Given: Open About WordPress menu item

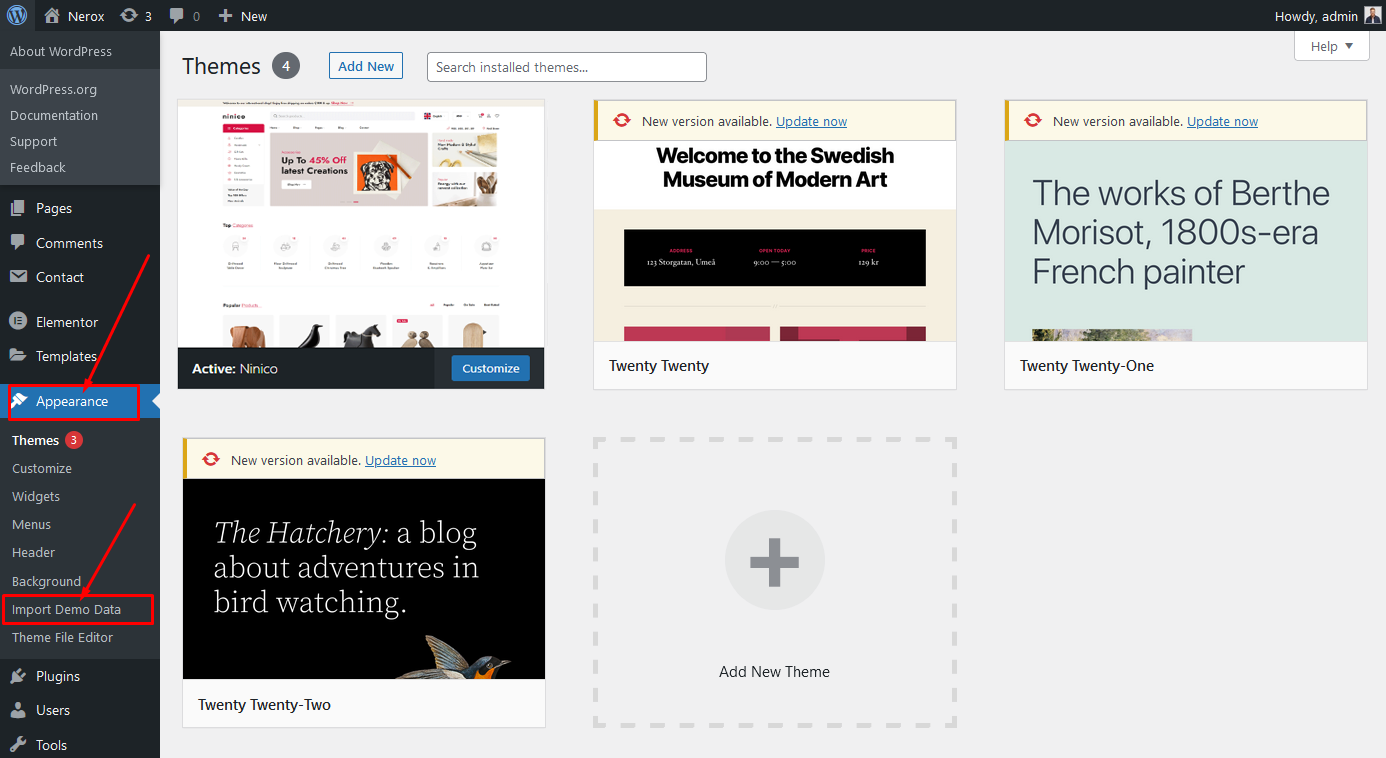Looking at the screenshot, I should point(61,51).
